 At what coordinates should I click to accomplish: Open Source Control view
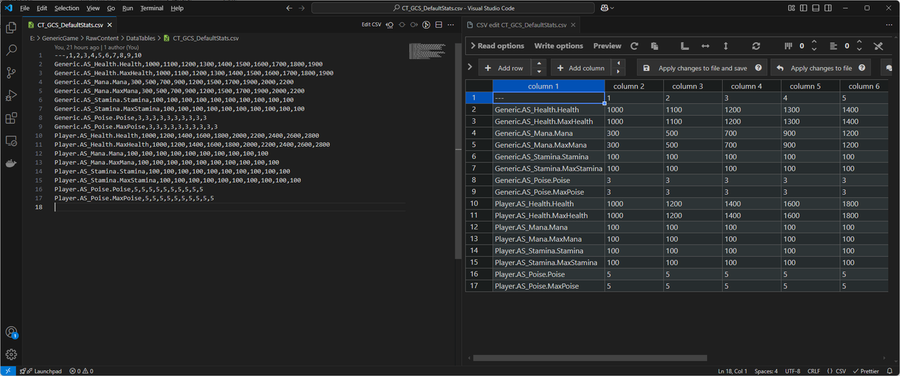pos(10,73)
